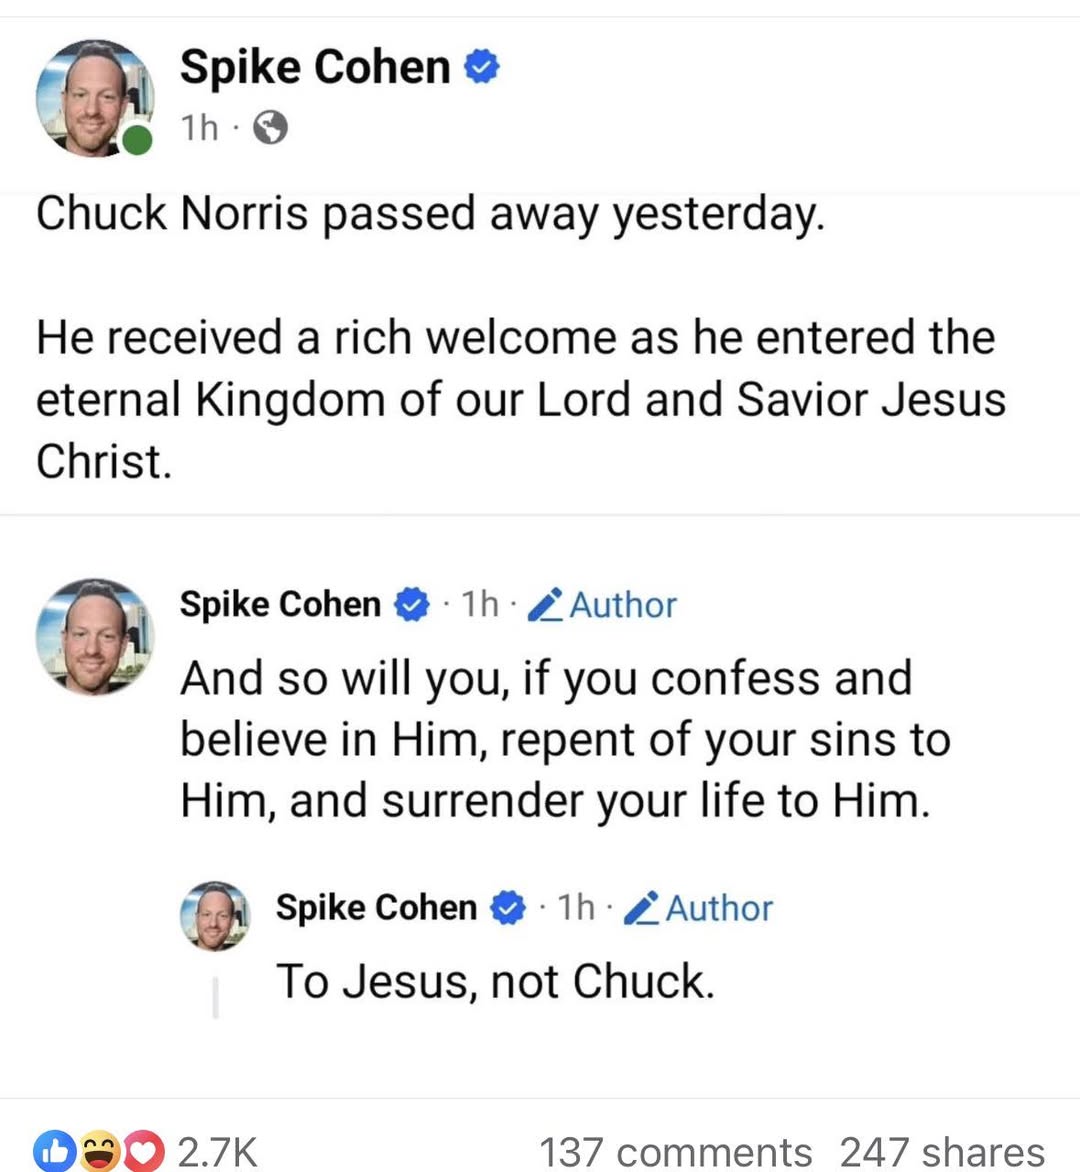Click pencil Author icon in the reply

click(639, 908)
